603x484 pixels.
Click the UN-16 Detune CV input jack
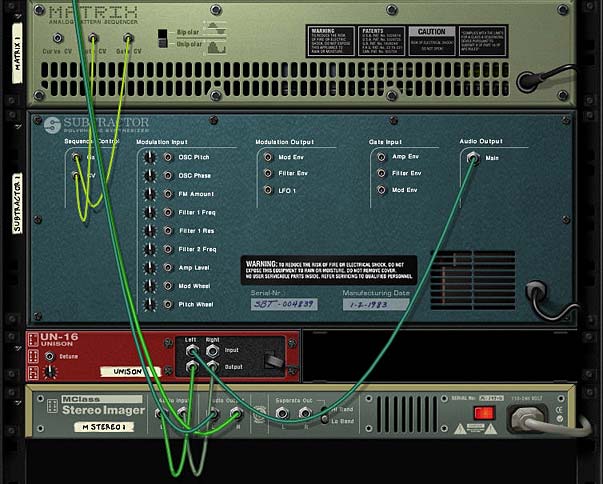click(x=49, y=356)
